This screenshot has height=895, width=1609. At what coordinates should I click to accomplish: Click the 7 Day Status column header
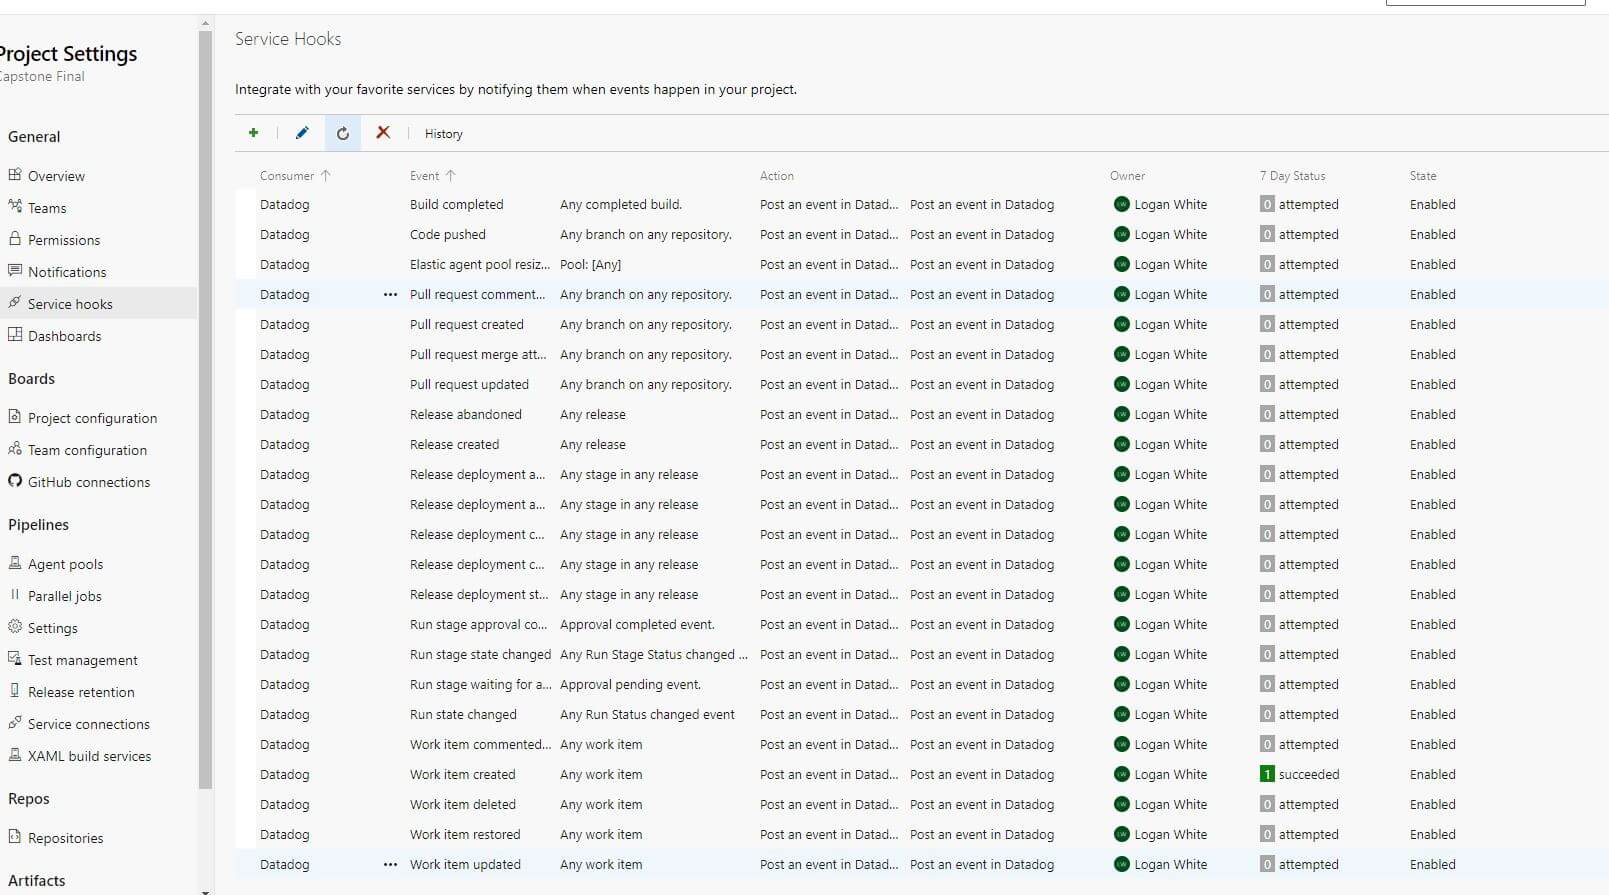tap(1293, 176)
